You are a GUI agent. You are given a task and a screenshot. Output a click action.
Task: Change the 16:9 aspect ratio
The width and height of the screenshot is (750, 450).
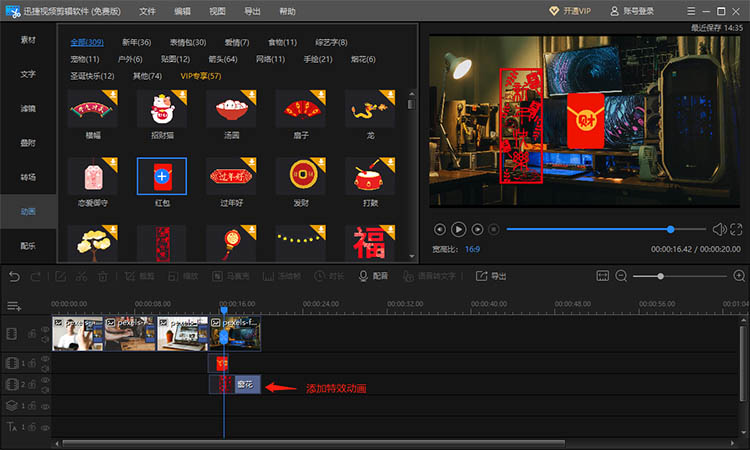[x=472, y=249]
